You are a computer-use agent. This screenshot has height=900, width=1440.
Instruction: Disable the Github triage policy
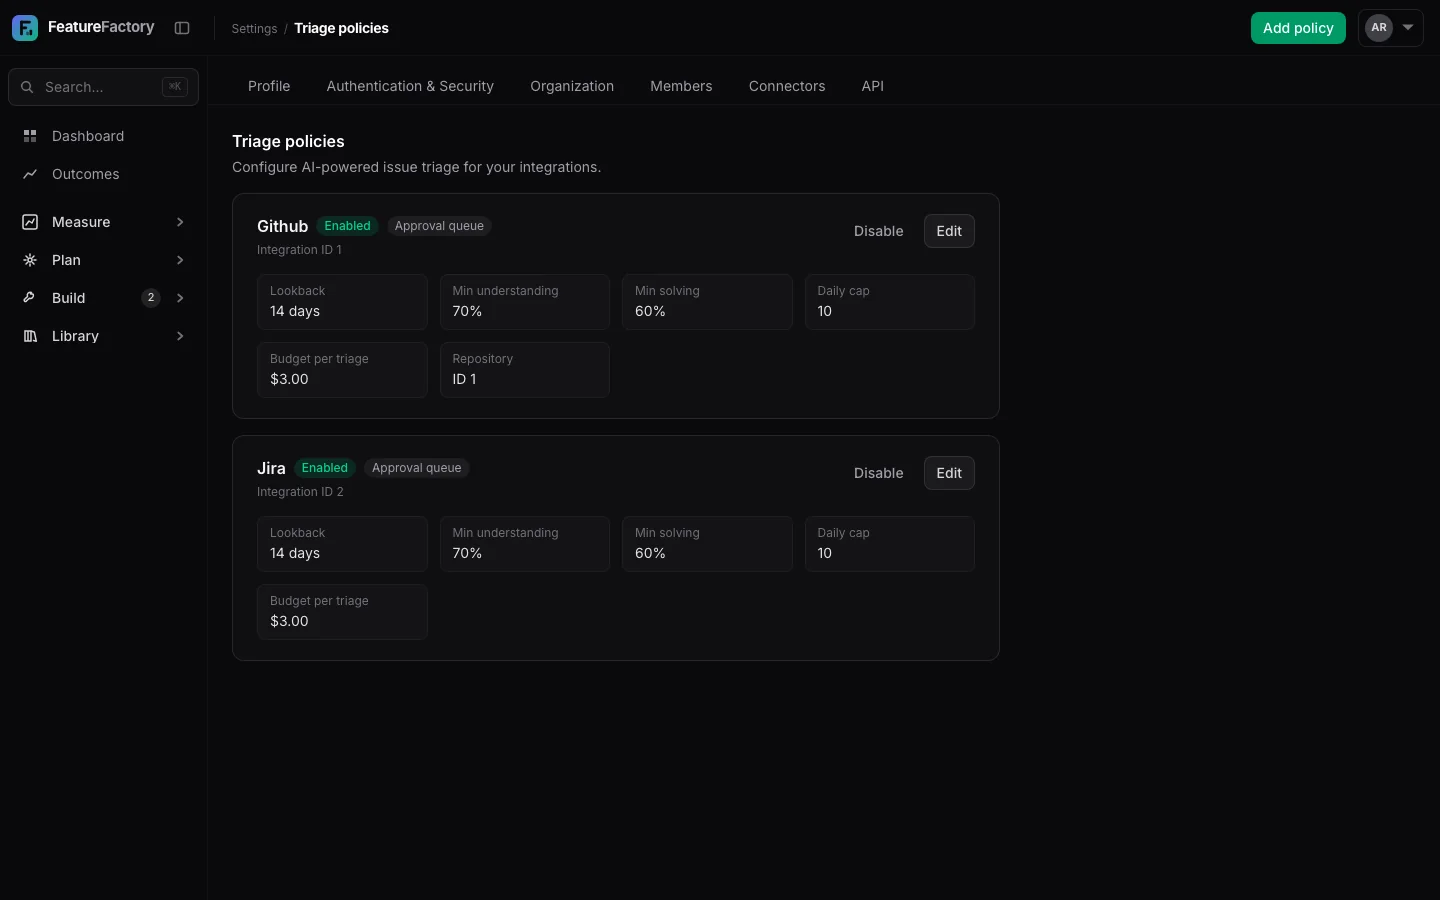(878, 231)
